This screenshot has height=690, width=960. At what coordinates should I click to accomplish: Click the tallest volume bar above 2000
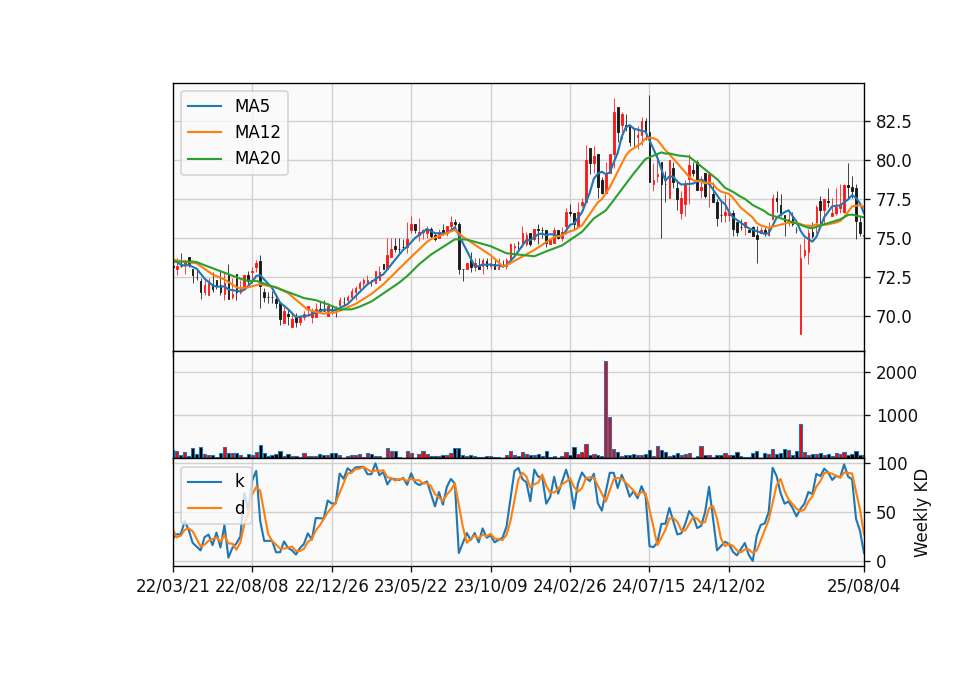[x=606, y=410]
